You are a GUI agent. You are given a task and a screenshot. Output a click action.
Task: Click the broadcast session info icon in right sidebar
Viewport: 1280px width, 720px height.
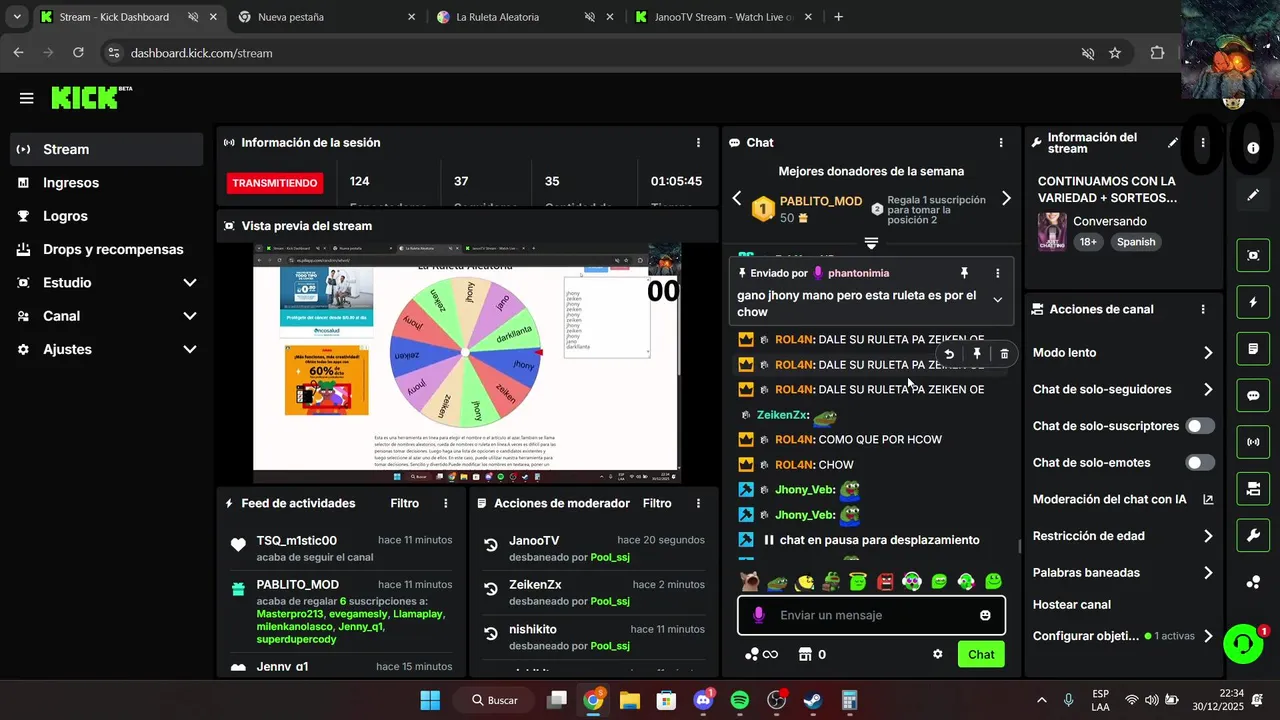pos(1253,442)
